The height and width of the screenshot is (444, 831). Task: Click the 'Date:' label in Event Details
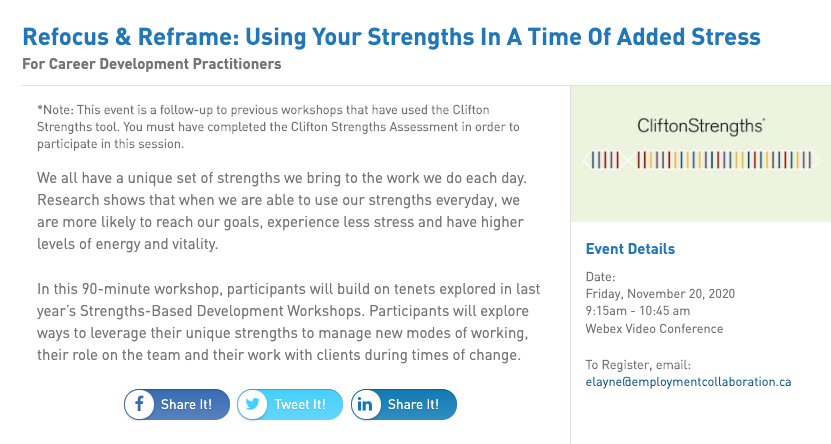point(600,277)
